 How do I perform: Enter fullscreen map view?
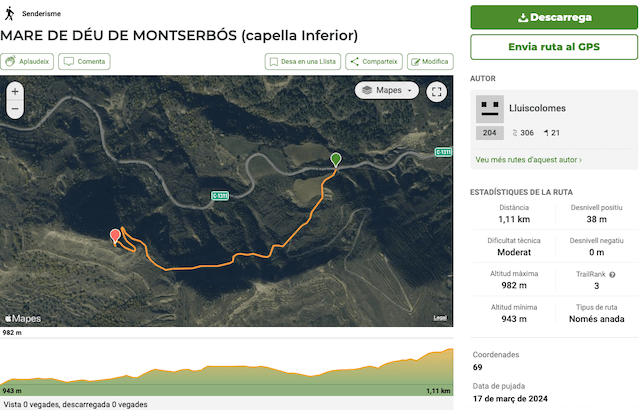[x=436, y=92]
